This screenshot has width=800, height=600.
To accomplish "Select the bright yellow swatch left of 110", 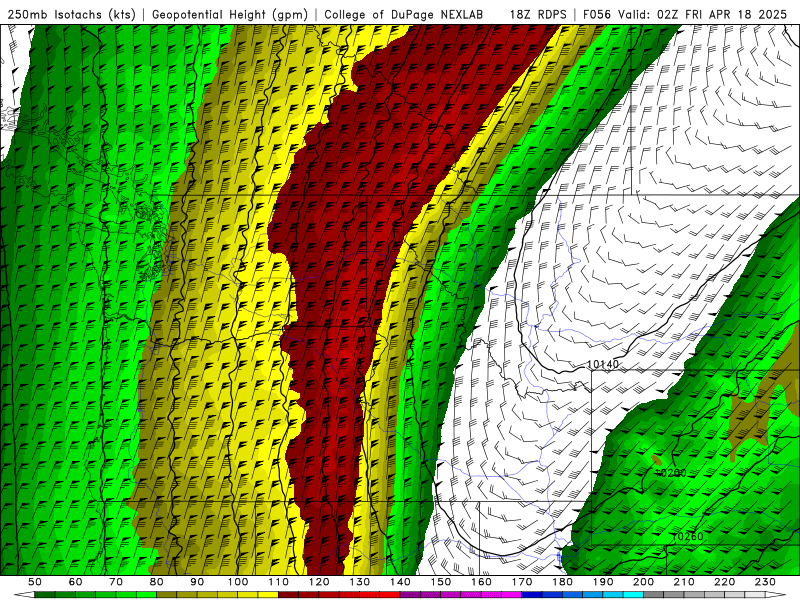I will (268, 595).
